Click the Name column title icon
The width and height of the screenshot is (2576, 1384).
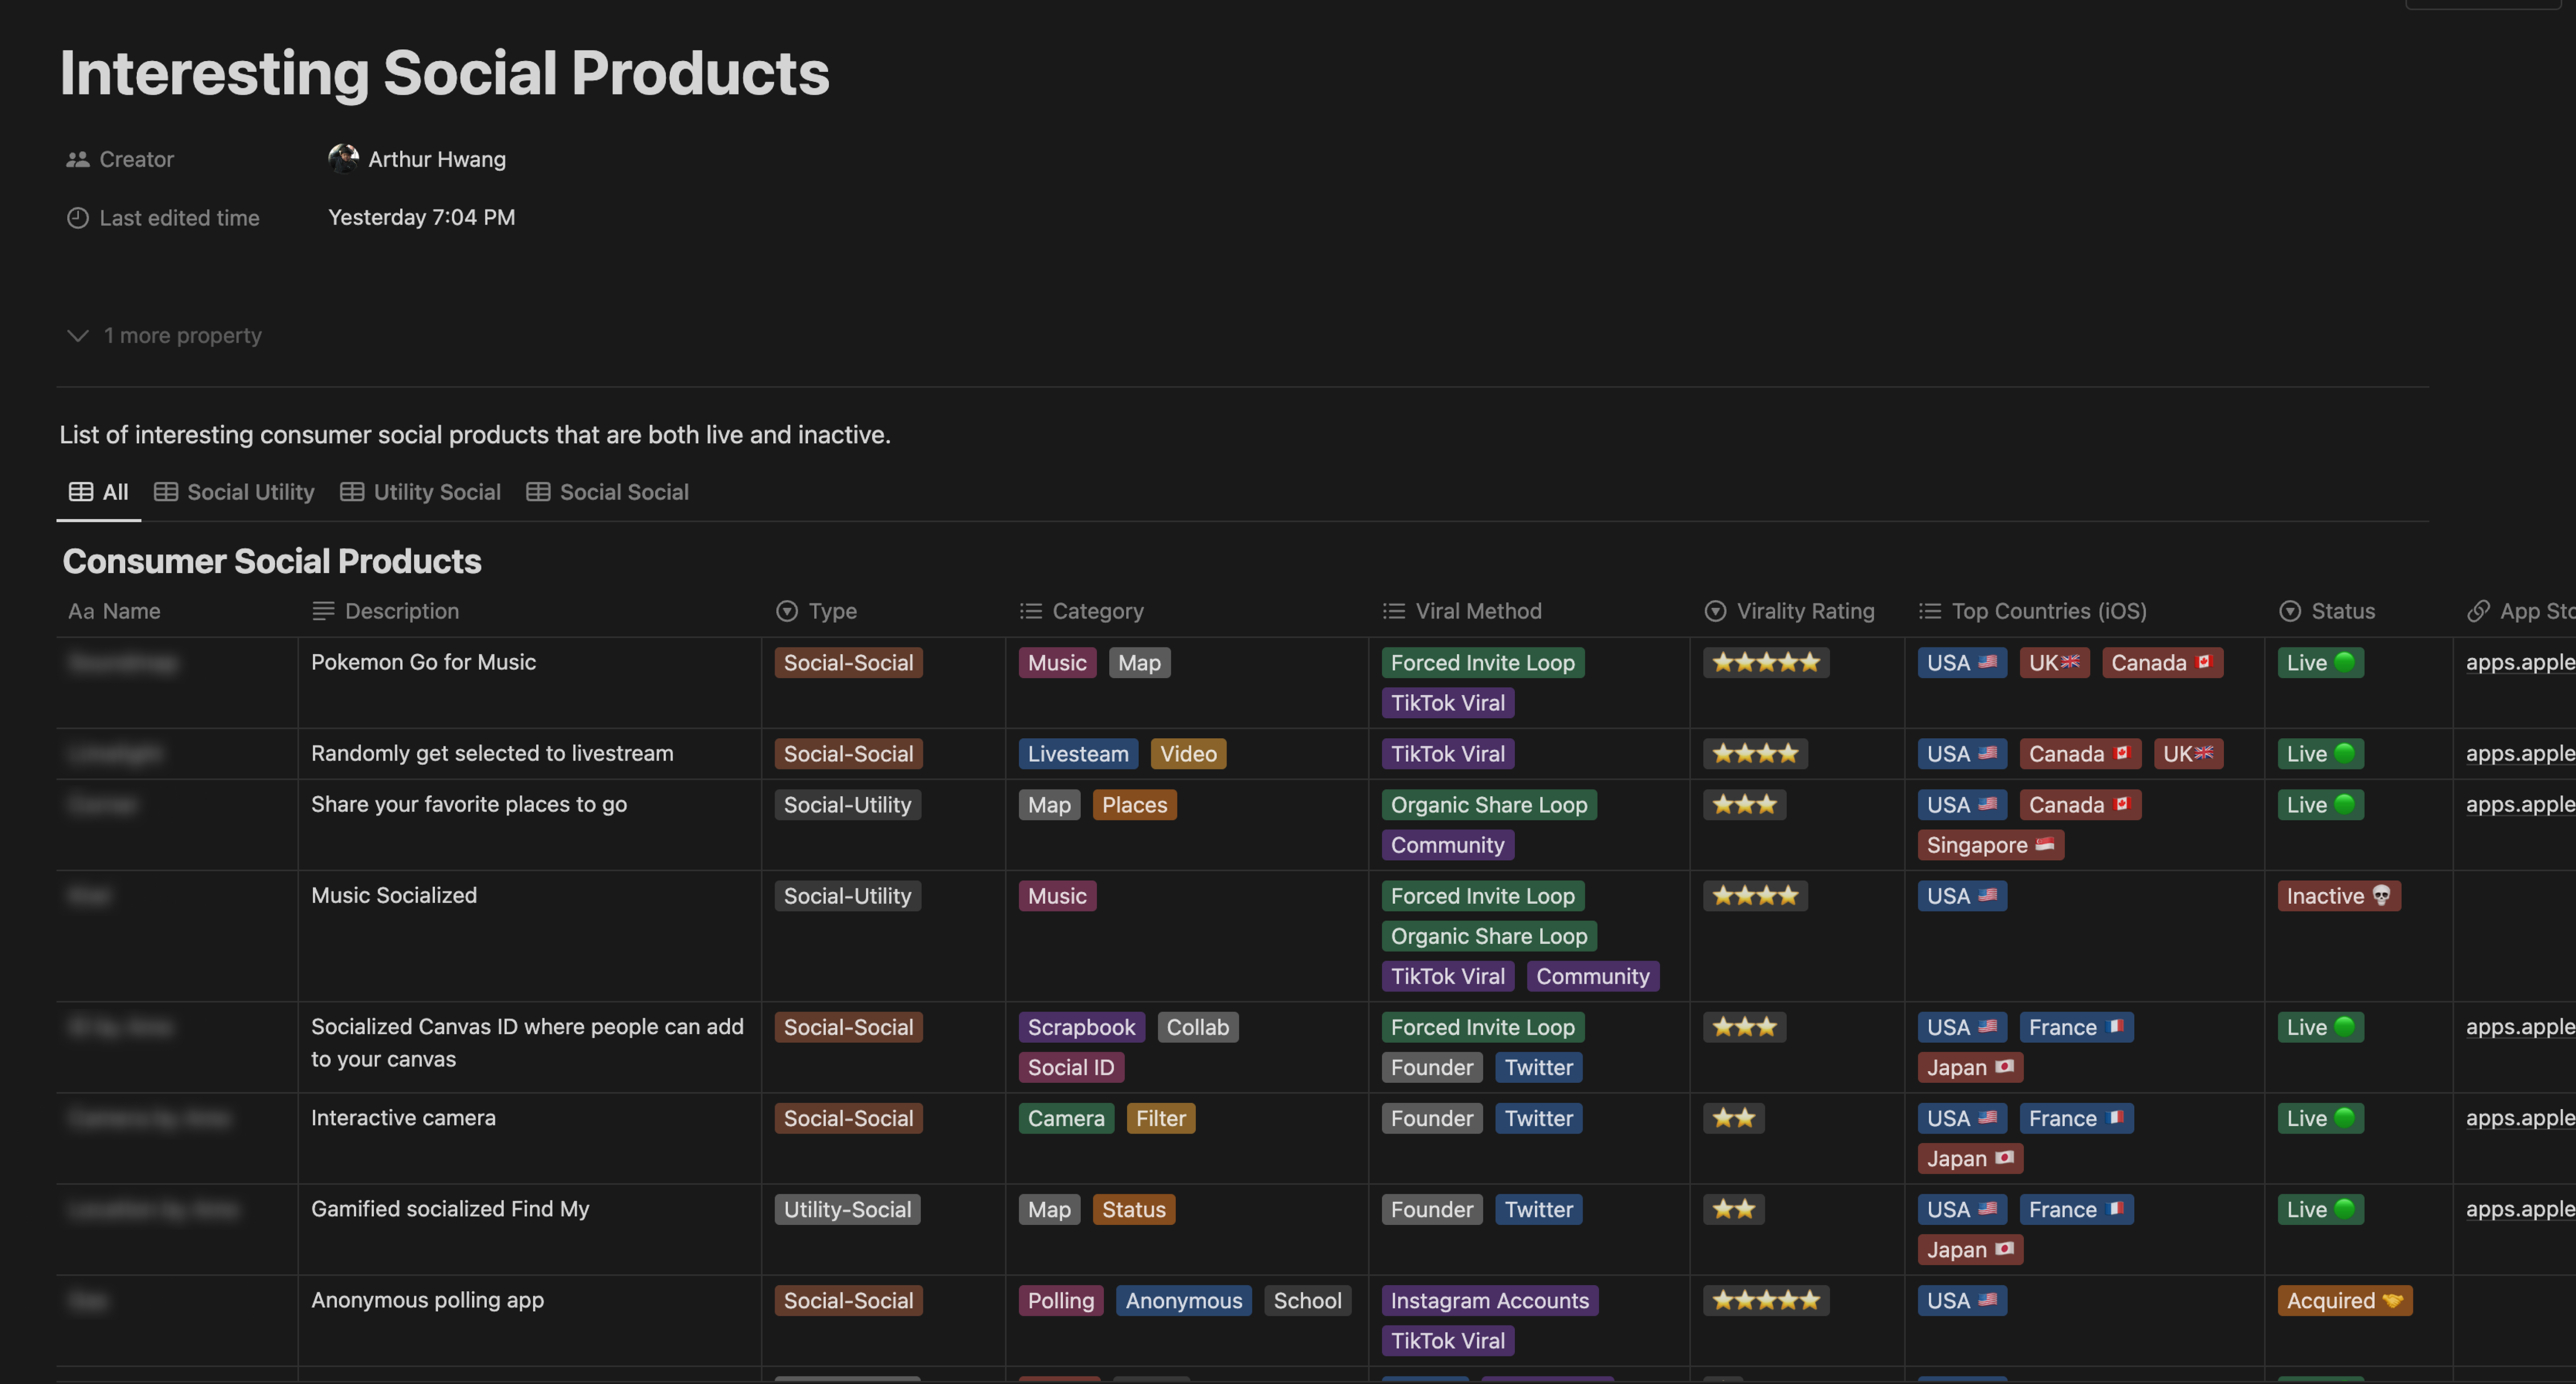81,611
